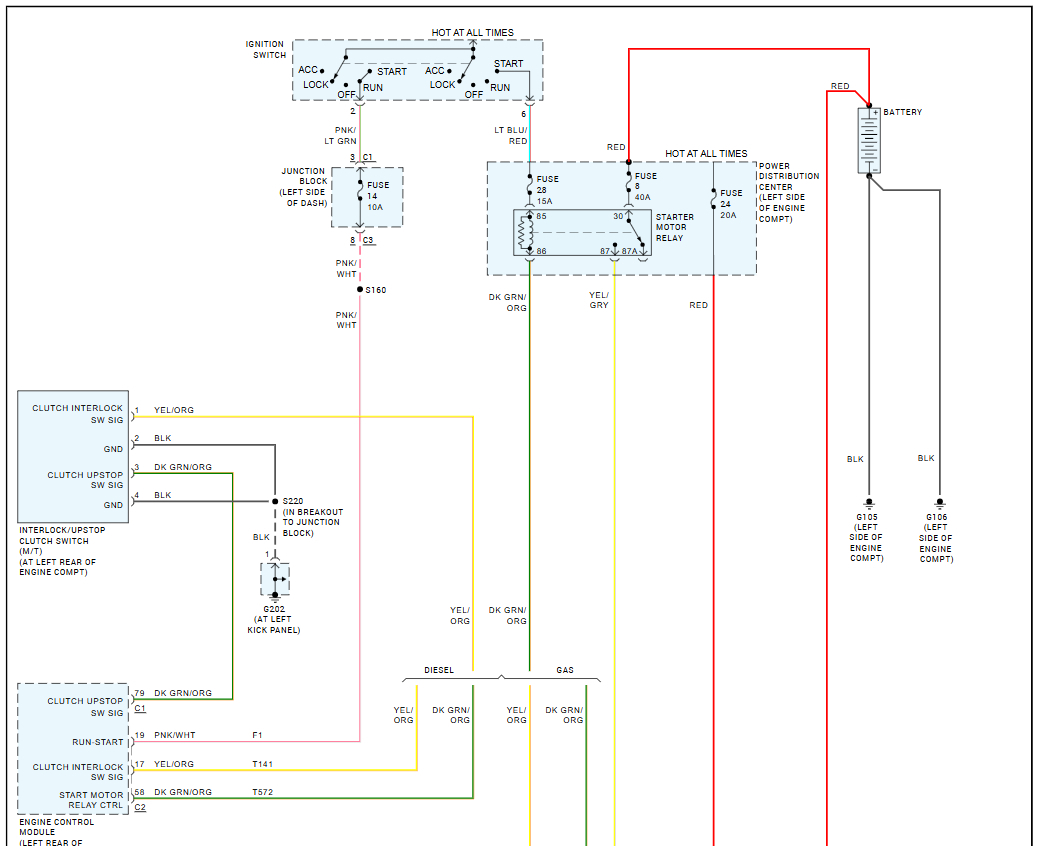The height and width of the screenshot is (846, 1042).
Task: Click the G105 ground label
Action: [867, 517]
